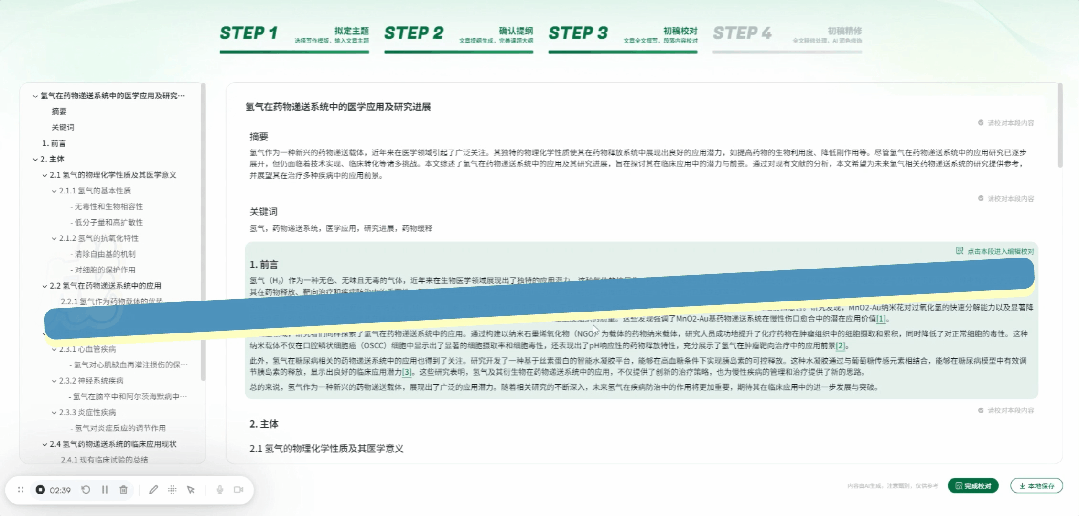
Task: Select 摘要 in the outline tree
Action: coord(59,111)
